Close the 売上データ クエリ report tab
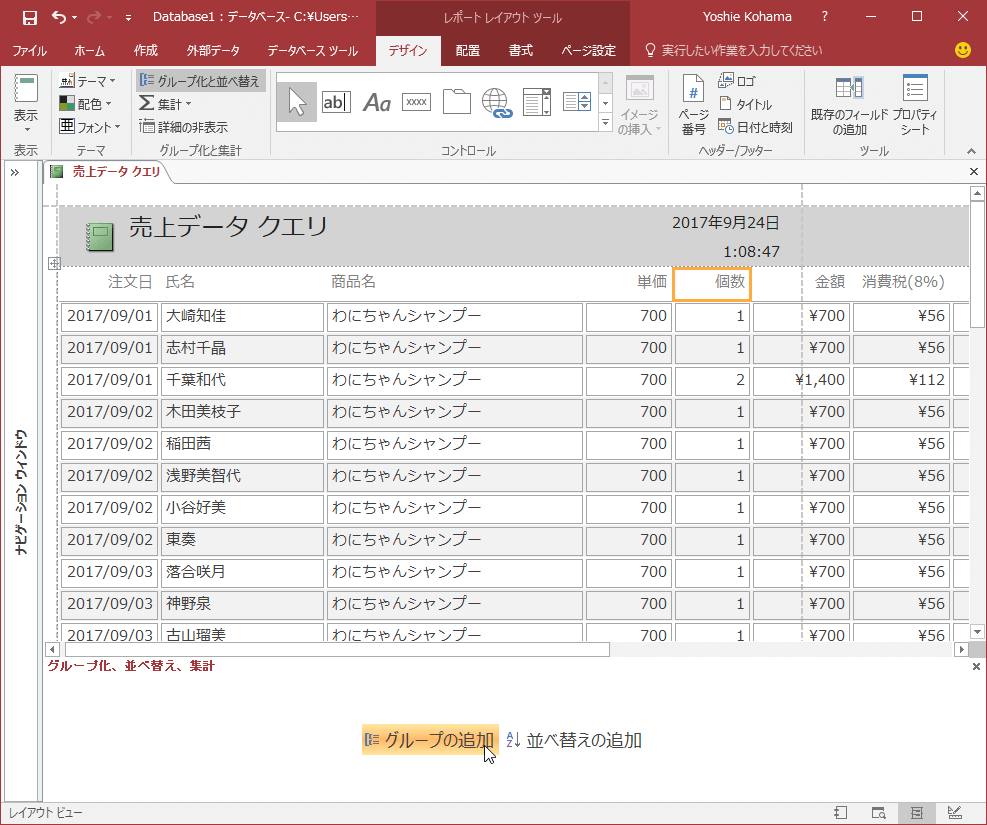 click(974, 171)
